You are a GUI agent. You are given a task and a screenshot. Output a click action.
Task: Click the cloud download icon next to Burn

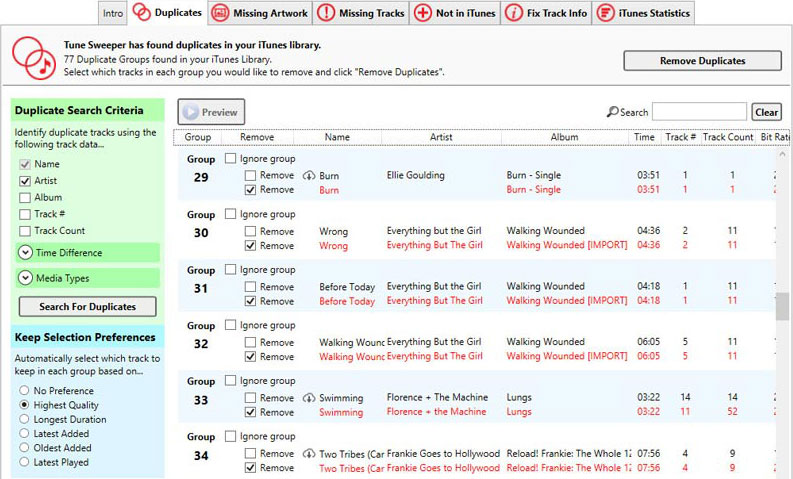(x=309, y=176)
